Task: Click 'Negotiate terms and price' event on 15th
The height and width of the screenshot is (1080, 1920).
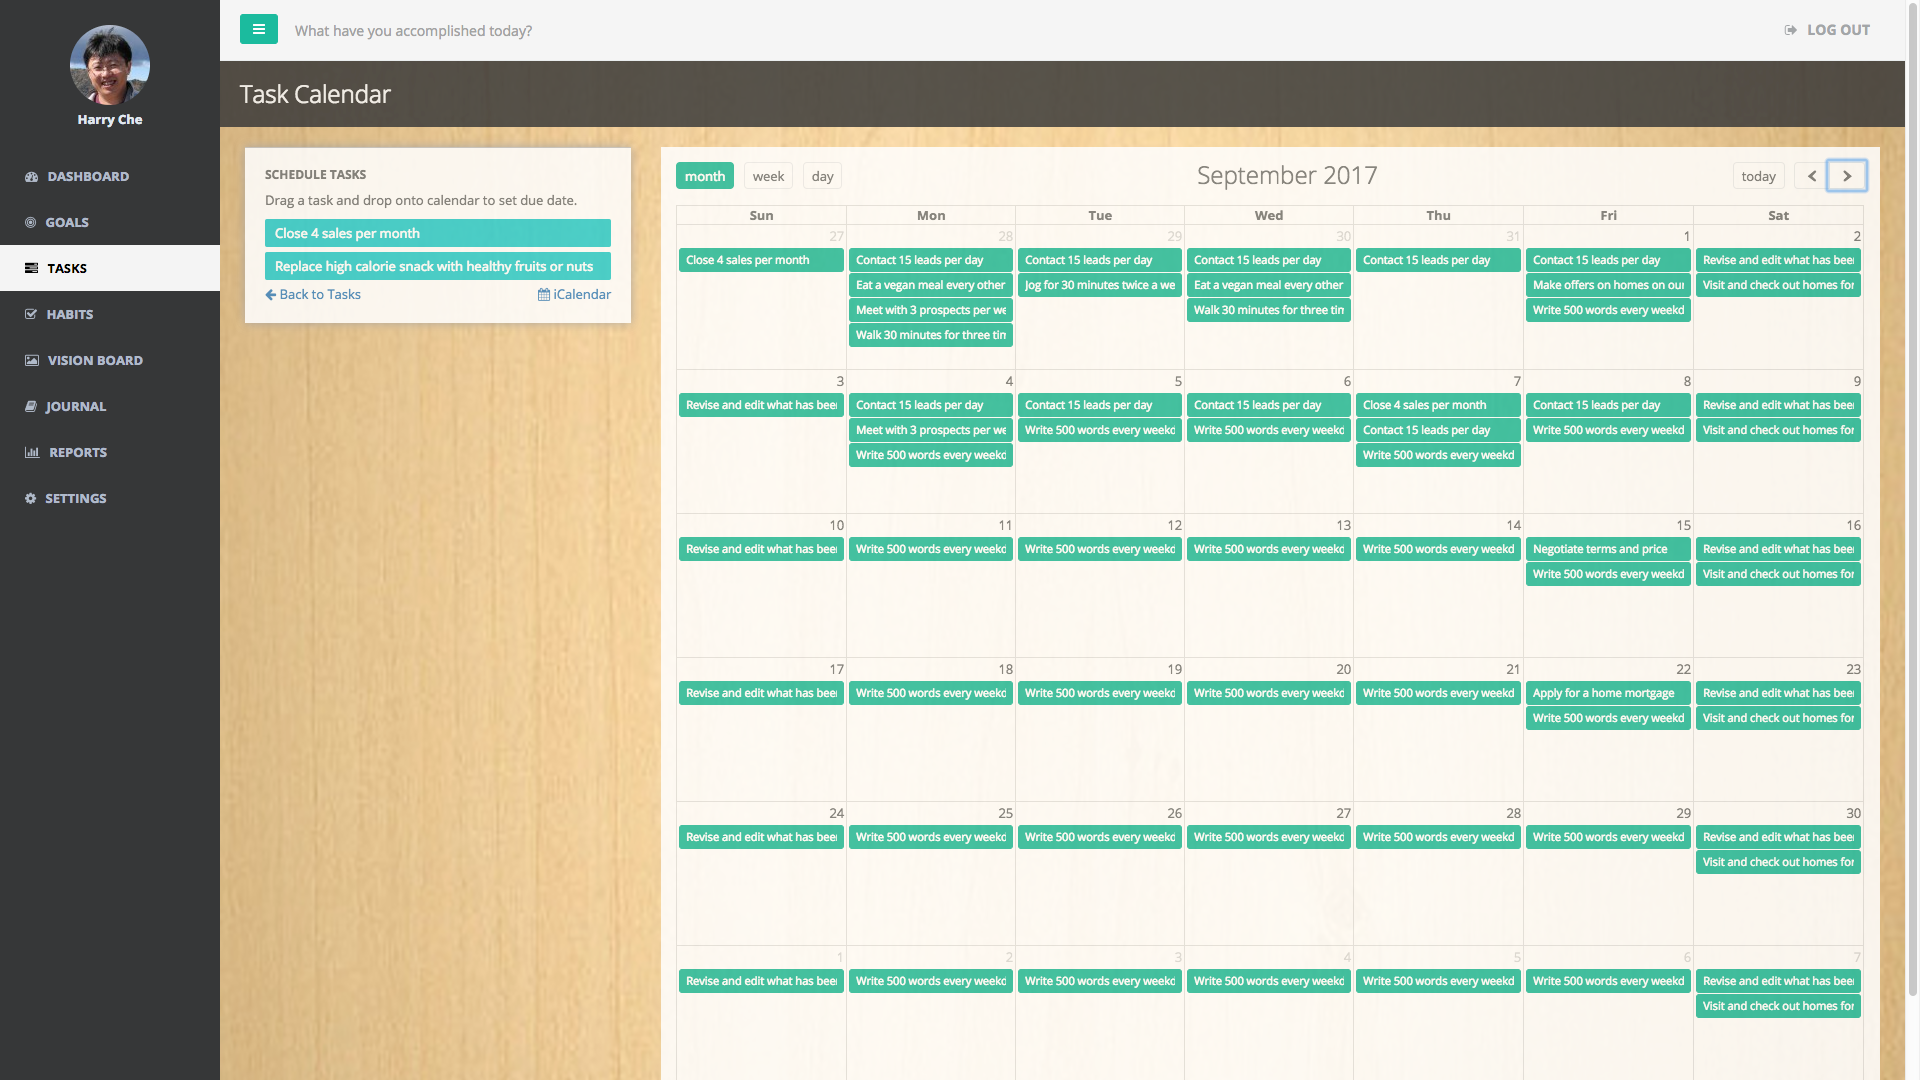Action: point(1607,549)
